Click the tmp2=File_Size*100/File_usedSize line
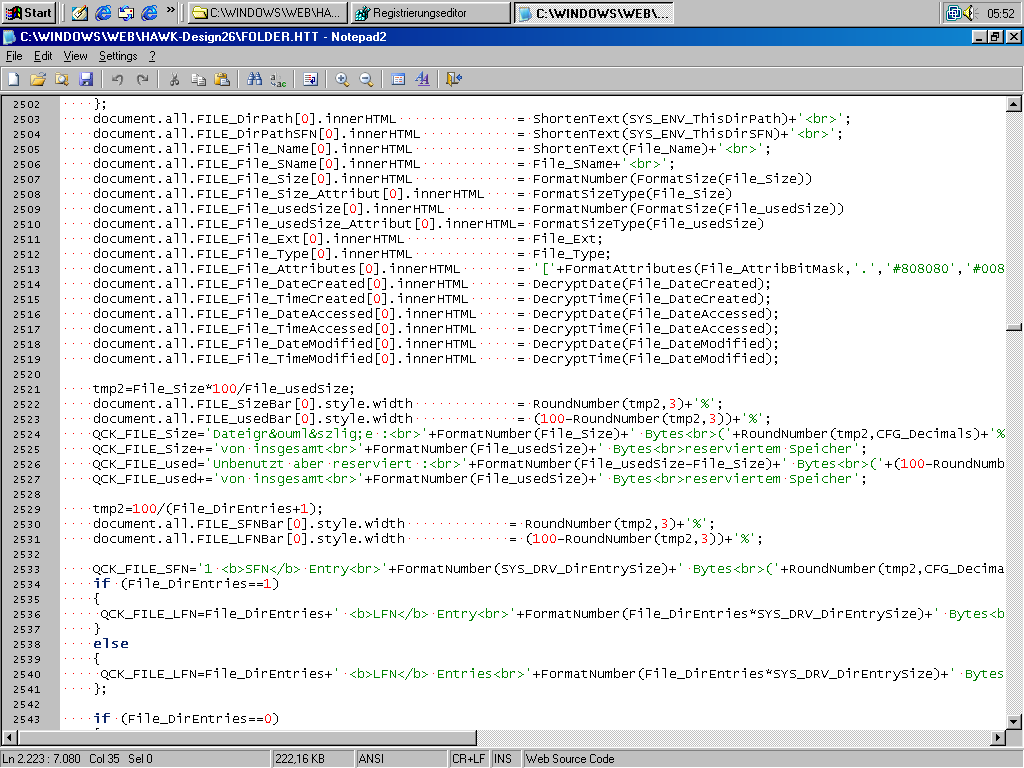1024x768 pixels. click(x=223, y=389)
